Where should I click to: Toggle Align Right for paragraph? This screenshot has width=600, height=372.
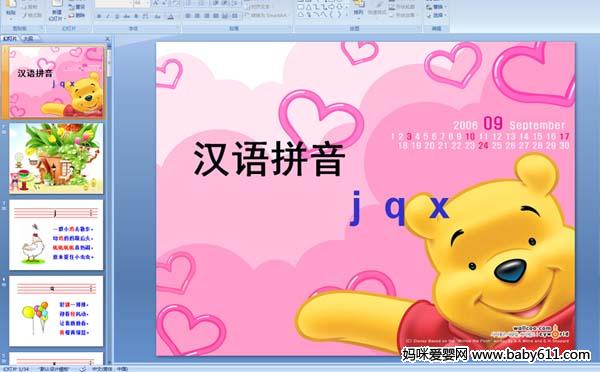pos(206,16)
